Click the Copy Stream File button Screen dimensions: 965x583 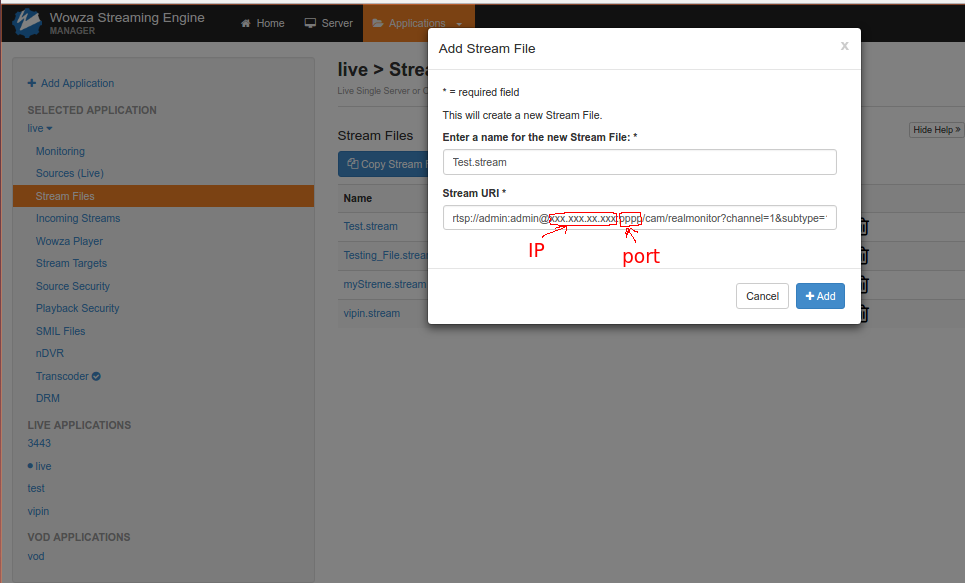click(x=383, y=164)
